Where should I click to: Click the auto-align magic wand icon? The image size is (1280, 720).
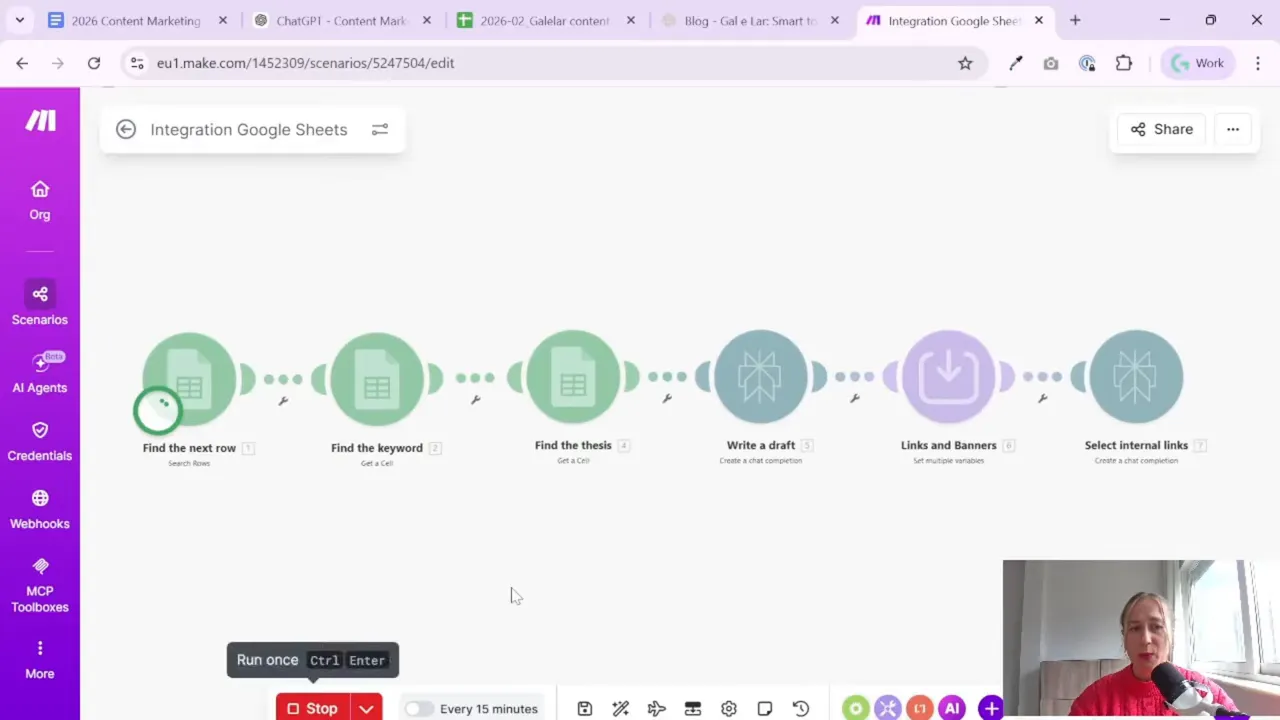click(x=621, y=709)
